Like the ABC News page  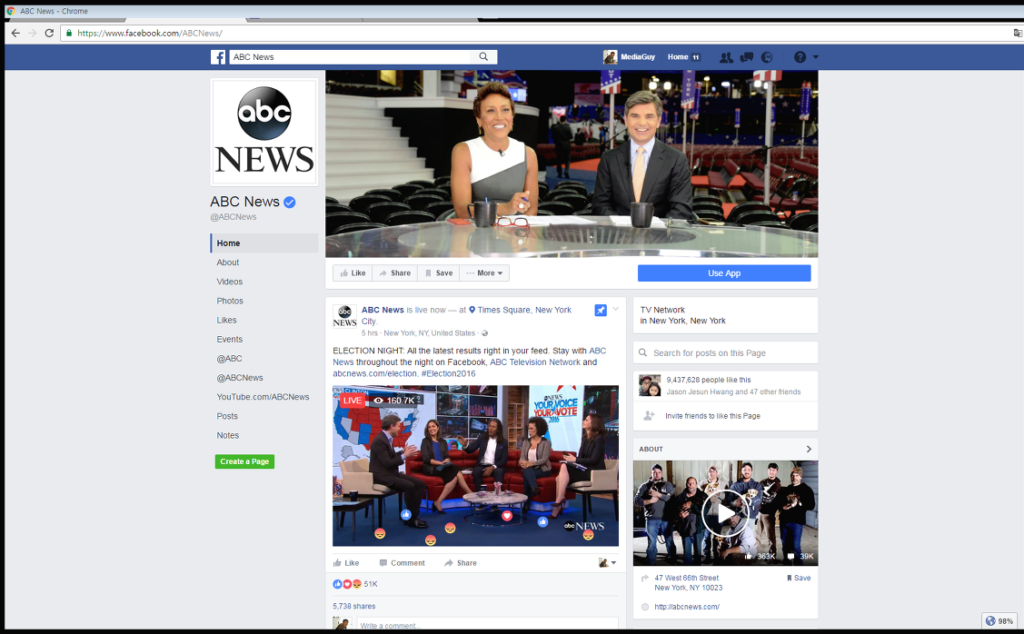click(x=353, y=274)
